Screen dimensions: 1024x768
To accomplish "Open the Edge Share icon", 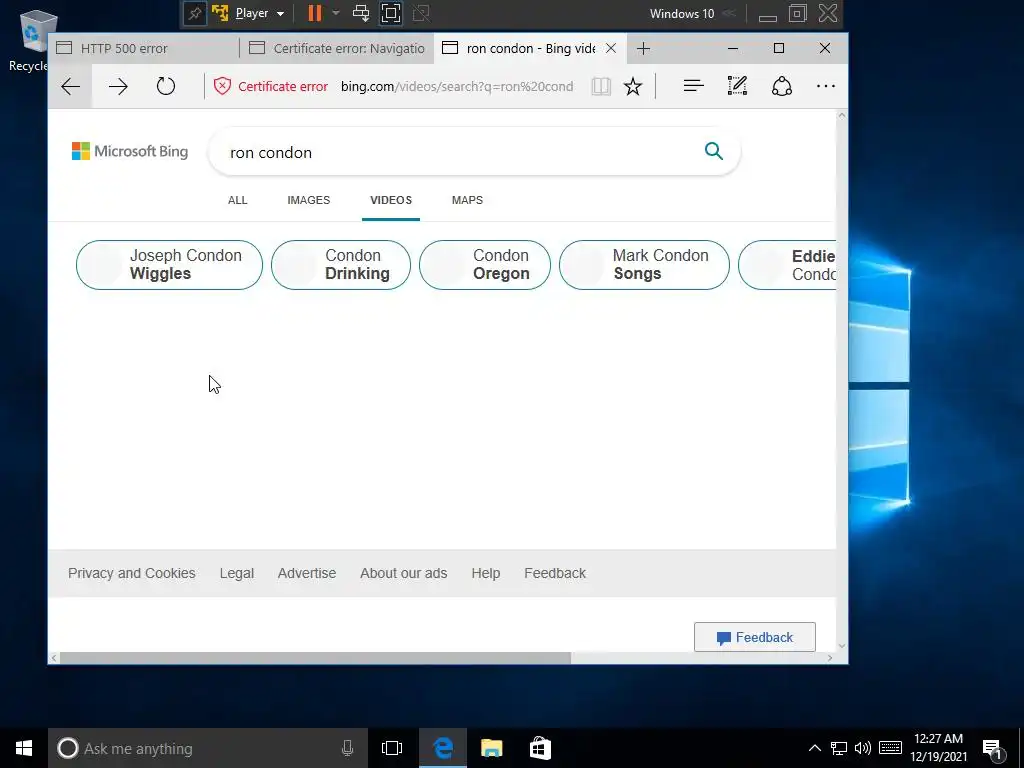I will (782, 86).
